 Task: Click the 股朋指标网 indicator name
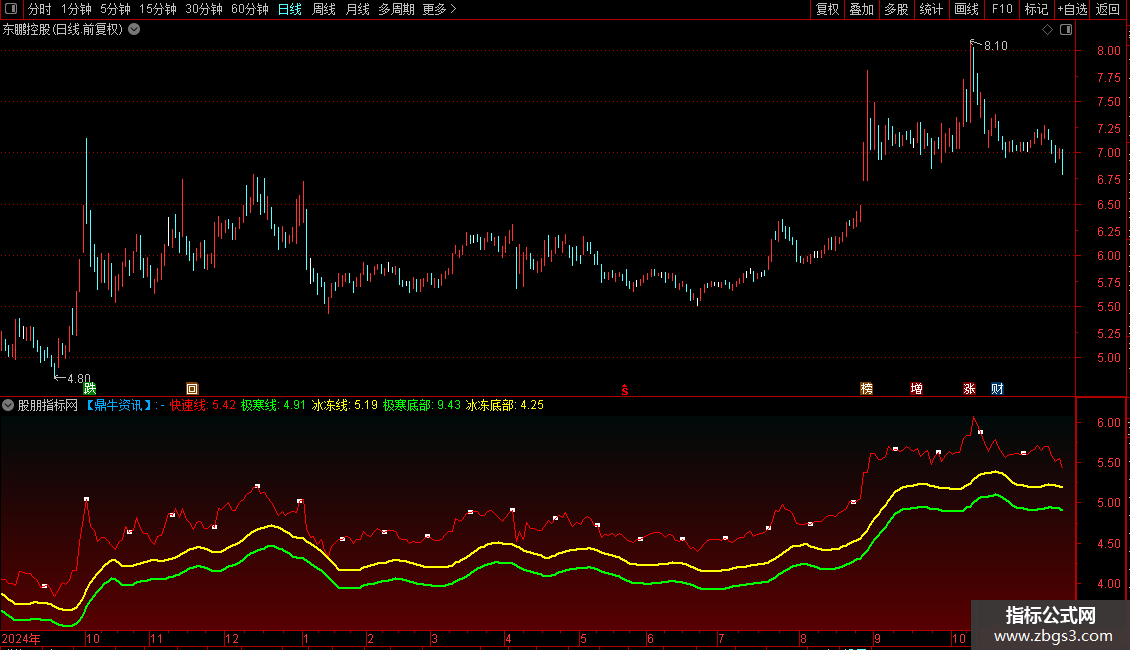(x=48, y=406)
